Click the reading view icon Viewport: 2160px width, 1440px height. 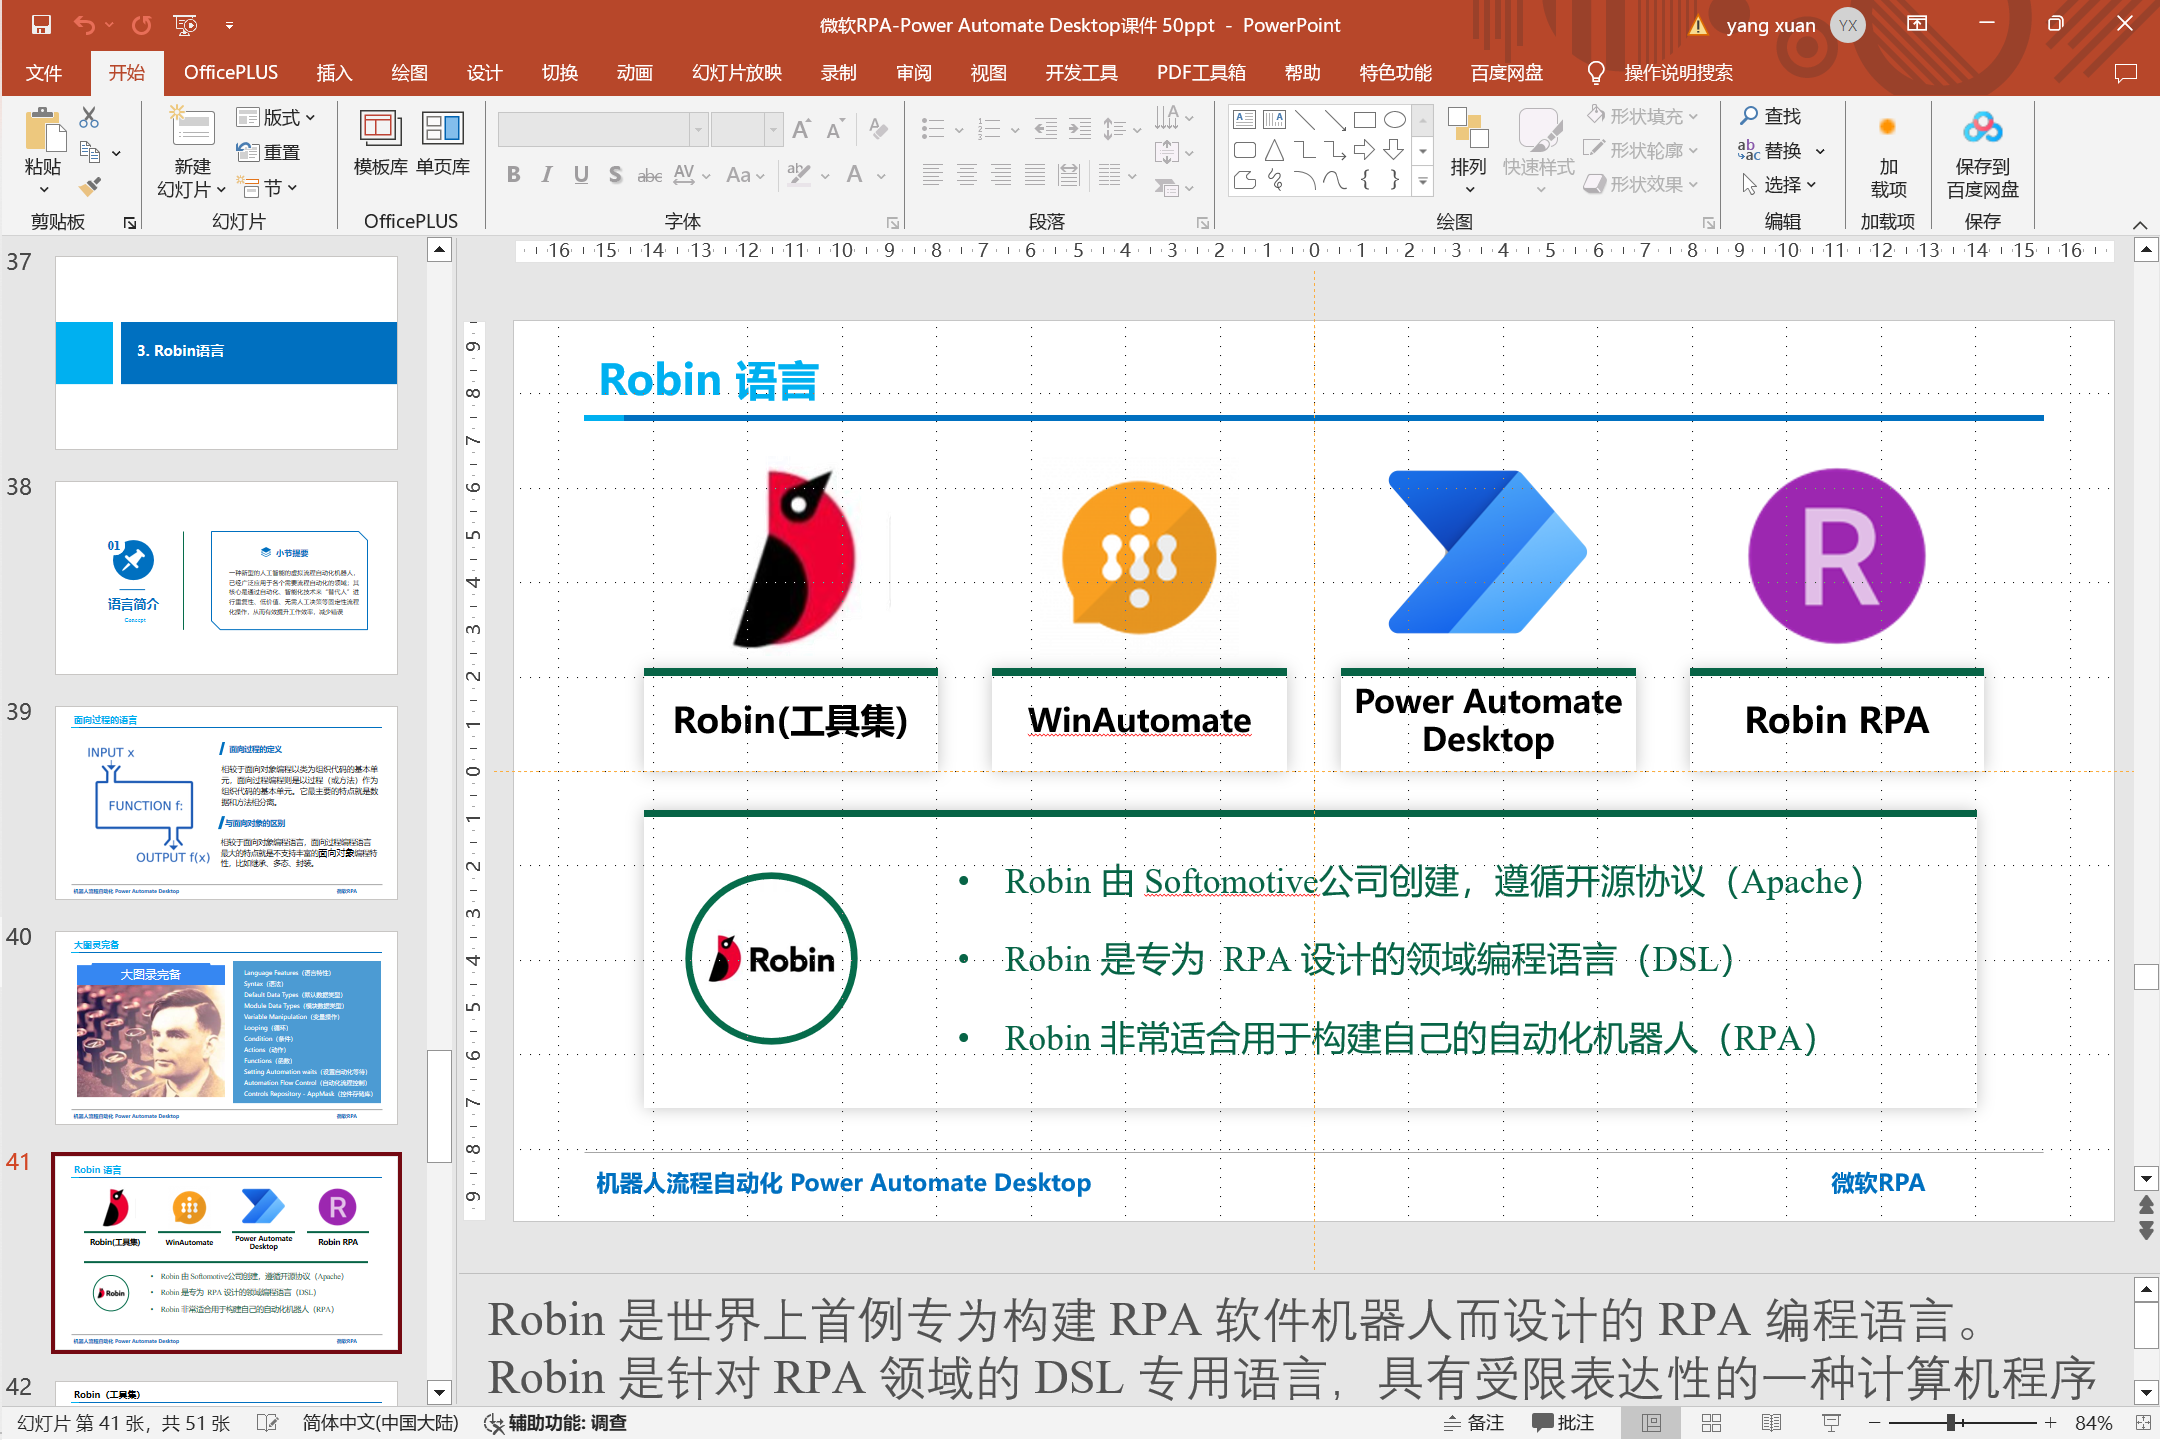click(1771, 1422)
